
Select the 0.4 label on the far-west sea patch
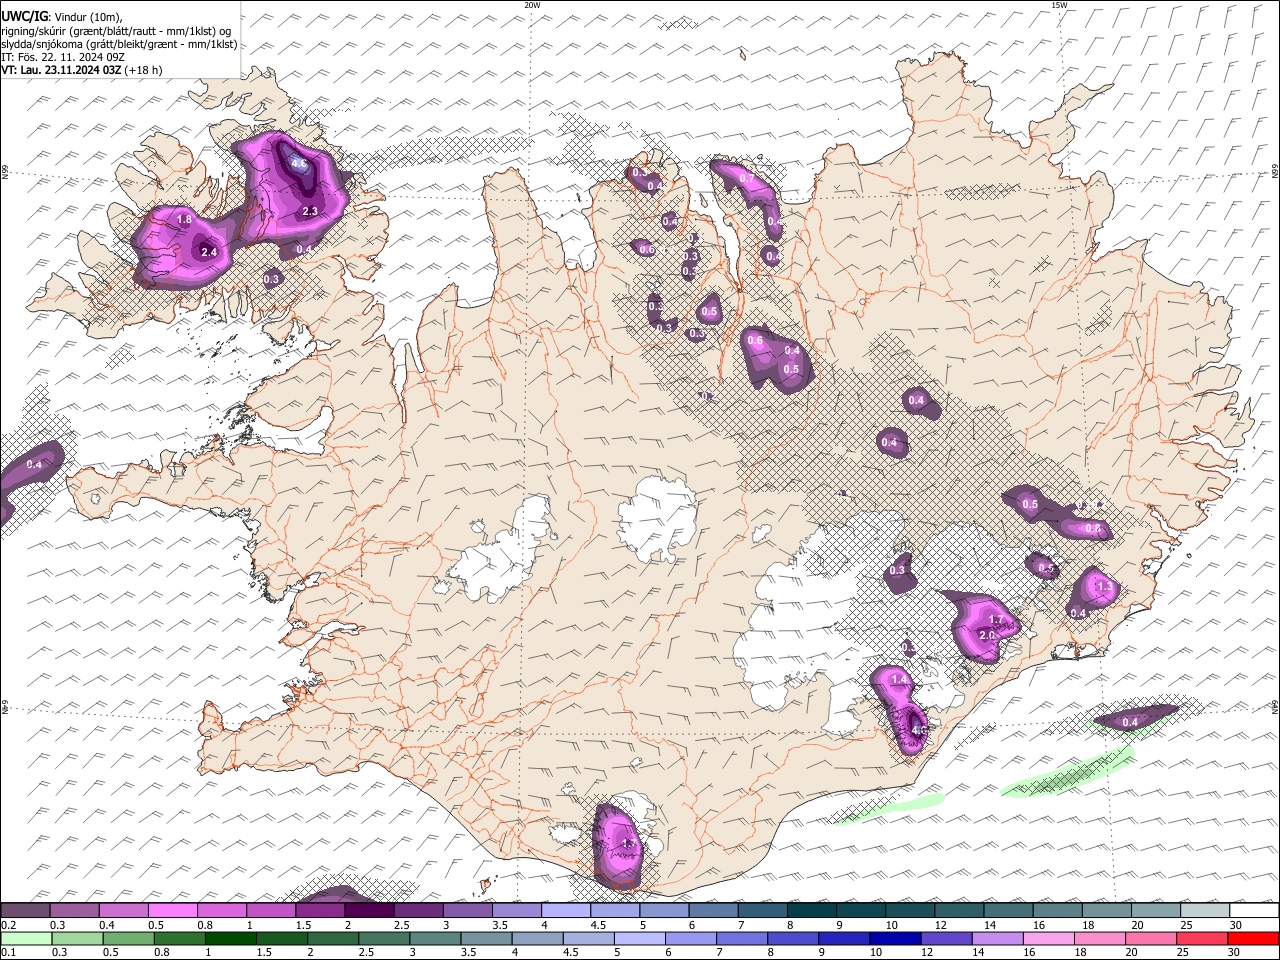[x=35, y=464]
